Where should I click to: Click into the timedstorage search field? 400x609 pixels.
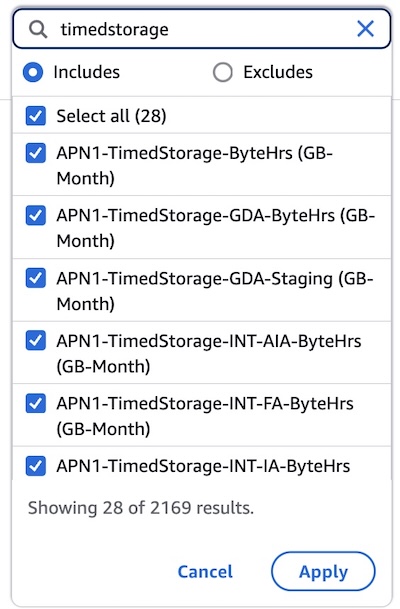tap(202, 29)
